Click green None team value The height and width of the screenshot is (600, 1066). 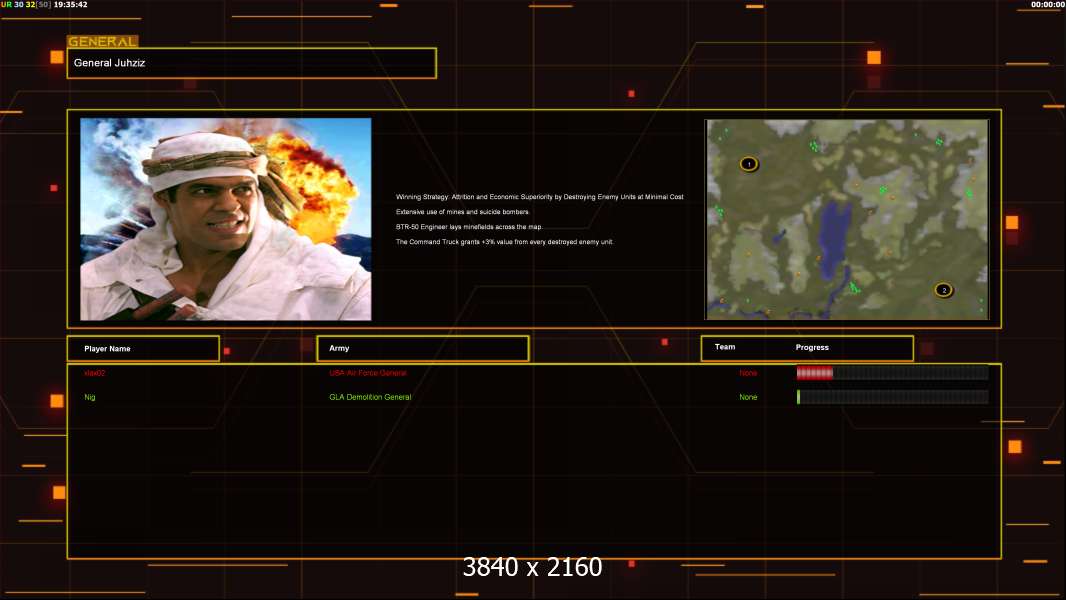[748, 398]
